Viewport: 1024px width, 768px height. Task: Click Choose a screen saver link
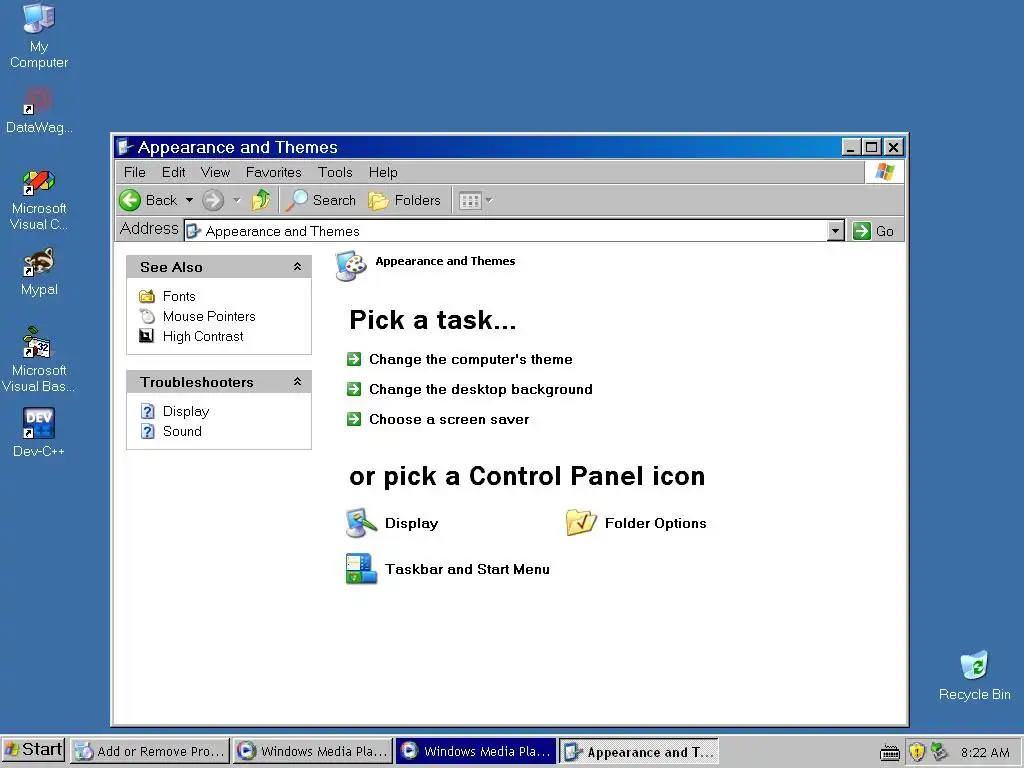click(449, 419)
